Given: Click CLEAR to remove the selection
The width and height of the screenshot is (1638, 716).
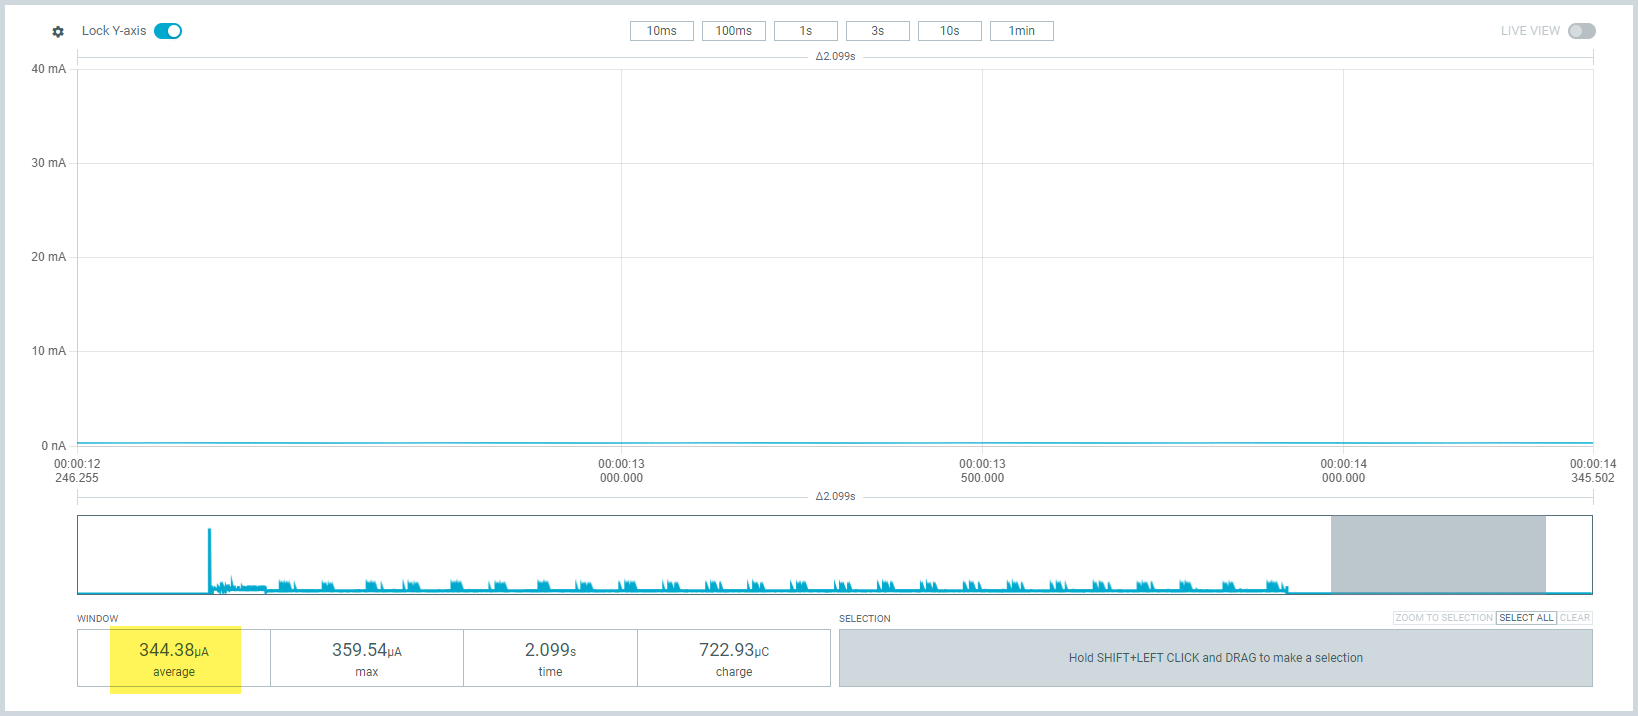Looking at the screenshot, I should point(1574,618).
